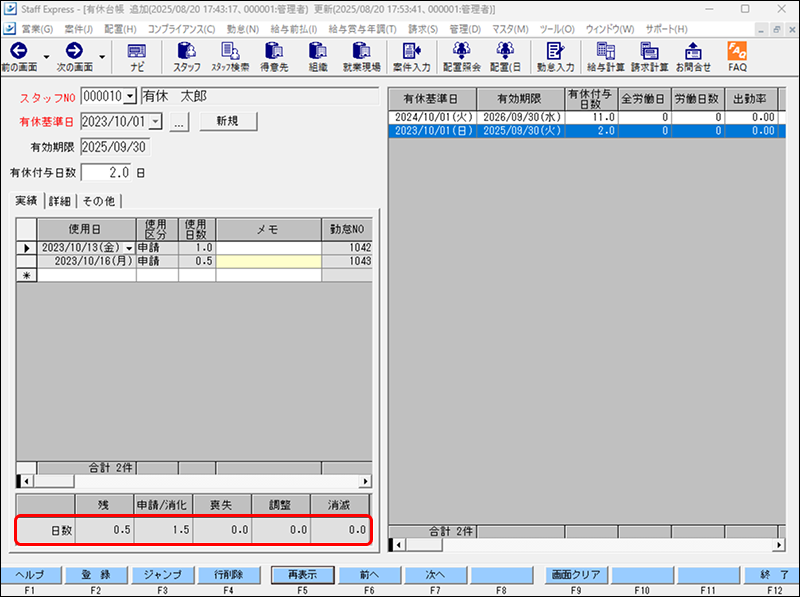Switch to the その他 tab
The height and width of the screenshot is (597, 800).
(x=98, y=201)
